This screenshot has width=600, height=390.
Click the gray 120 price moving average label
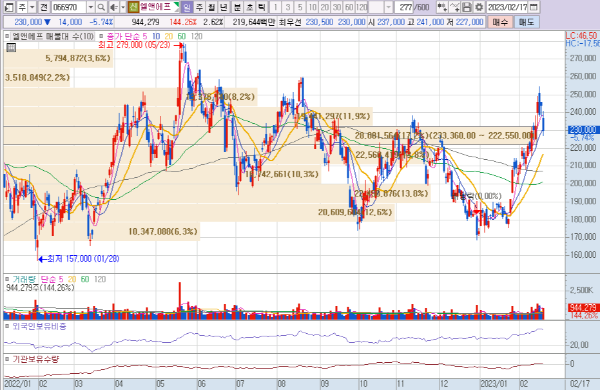[x=196, y=36]
